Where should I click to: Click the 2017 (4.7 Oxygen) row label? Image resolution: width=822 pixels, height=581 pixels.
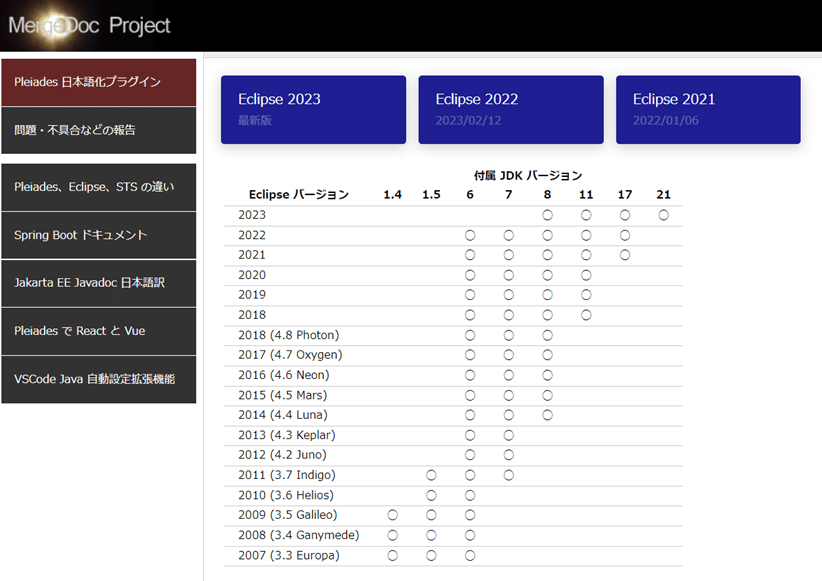[x=290, y=355]
